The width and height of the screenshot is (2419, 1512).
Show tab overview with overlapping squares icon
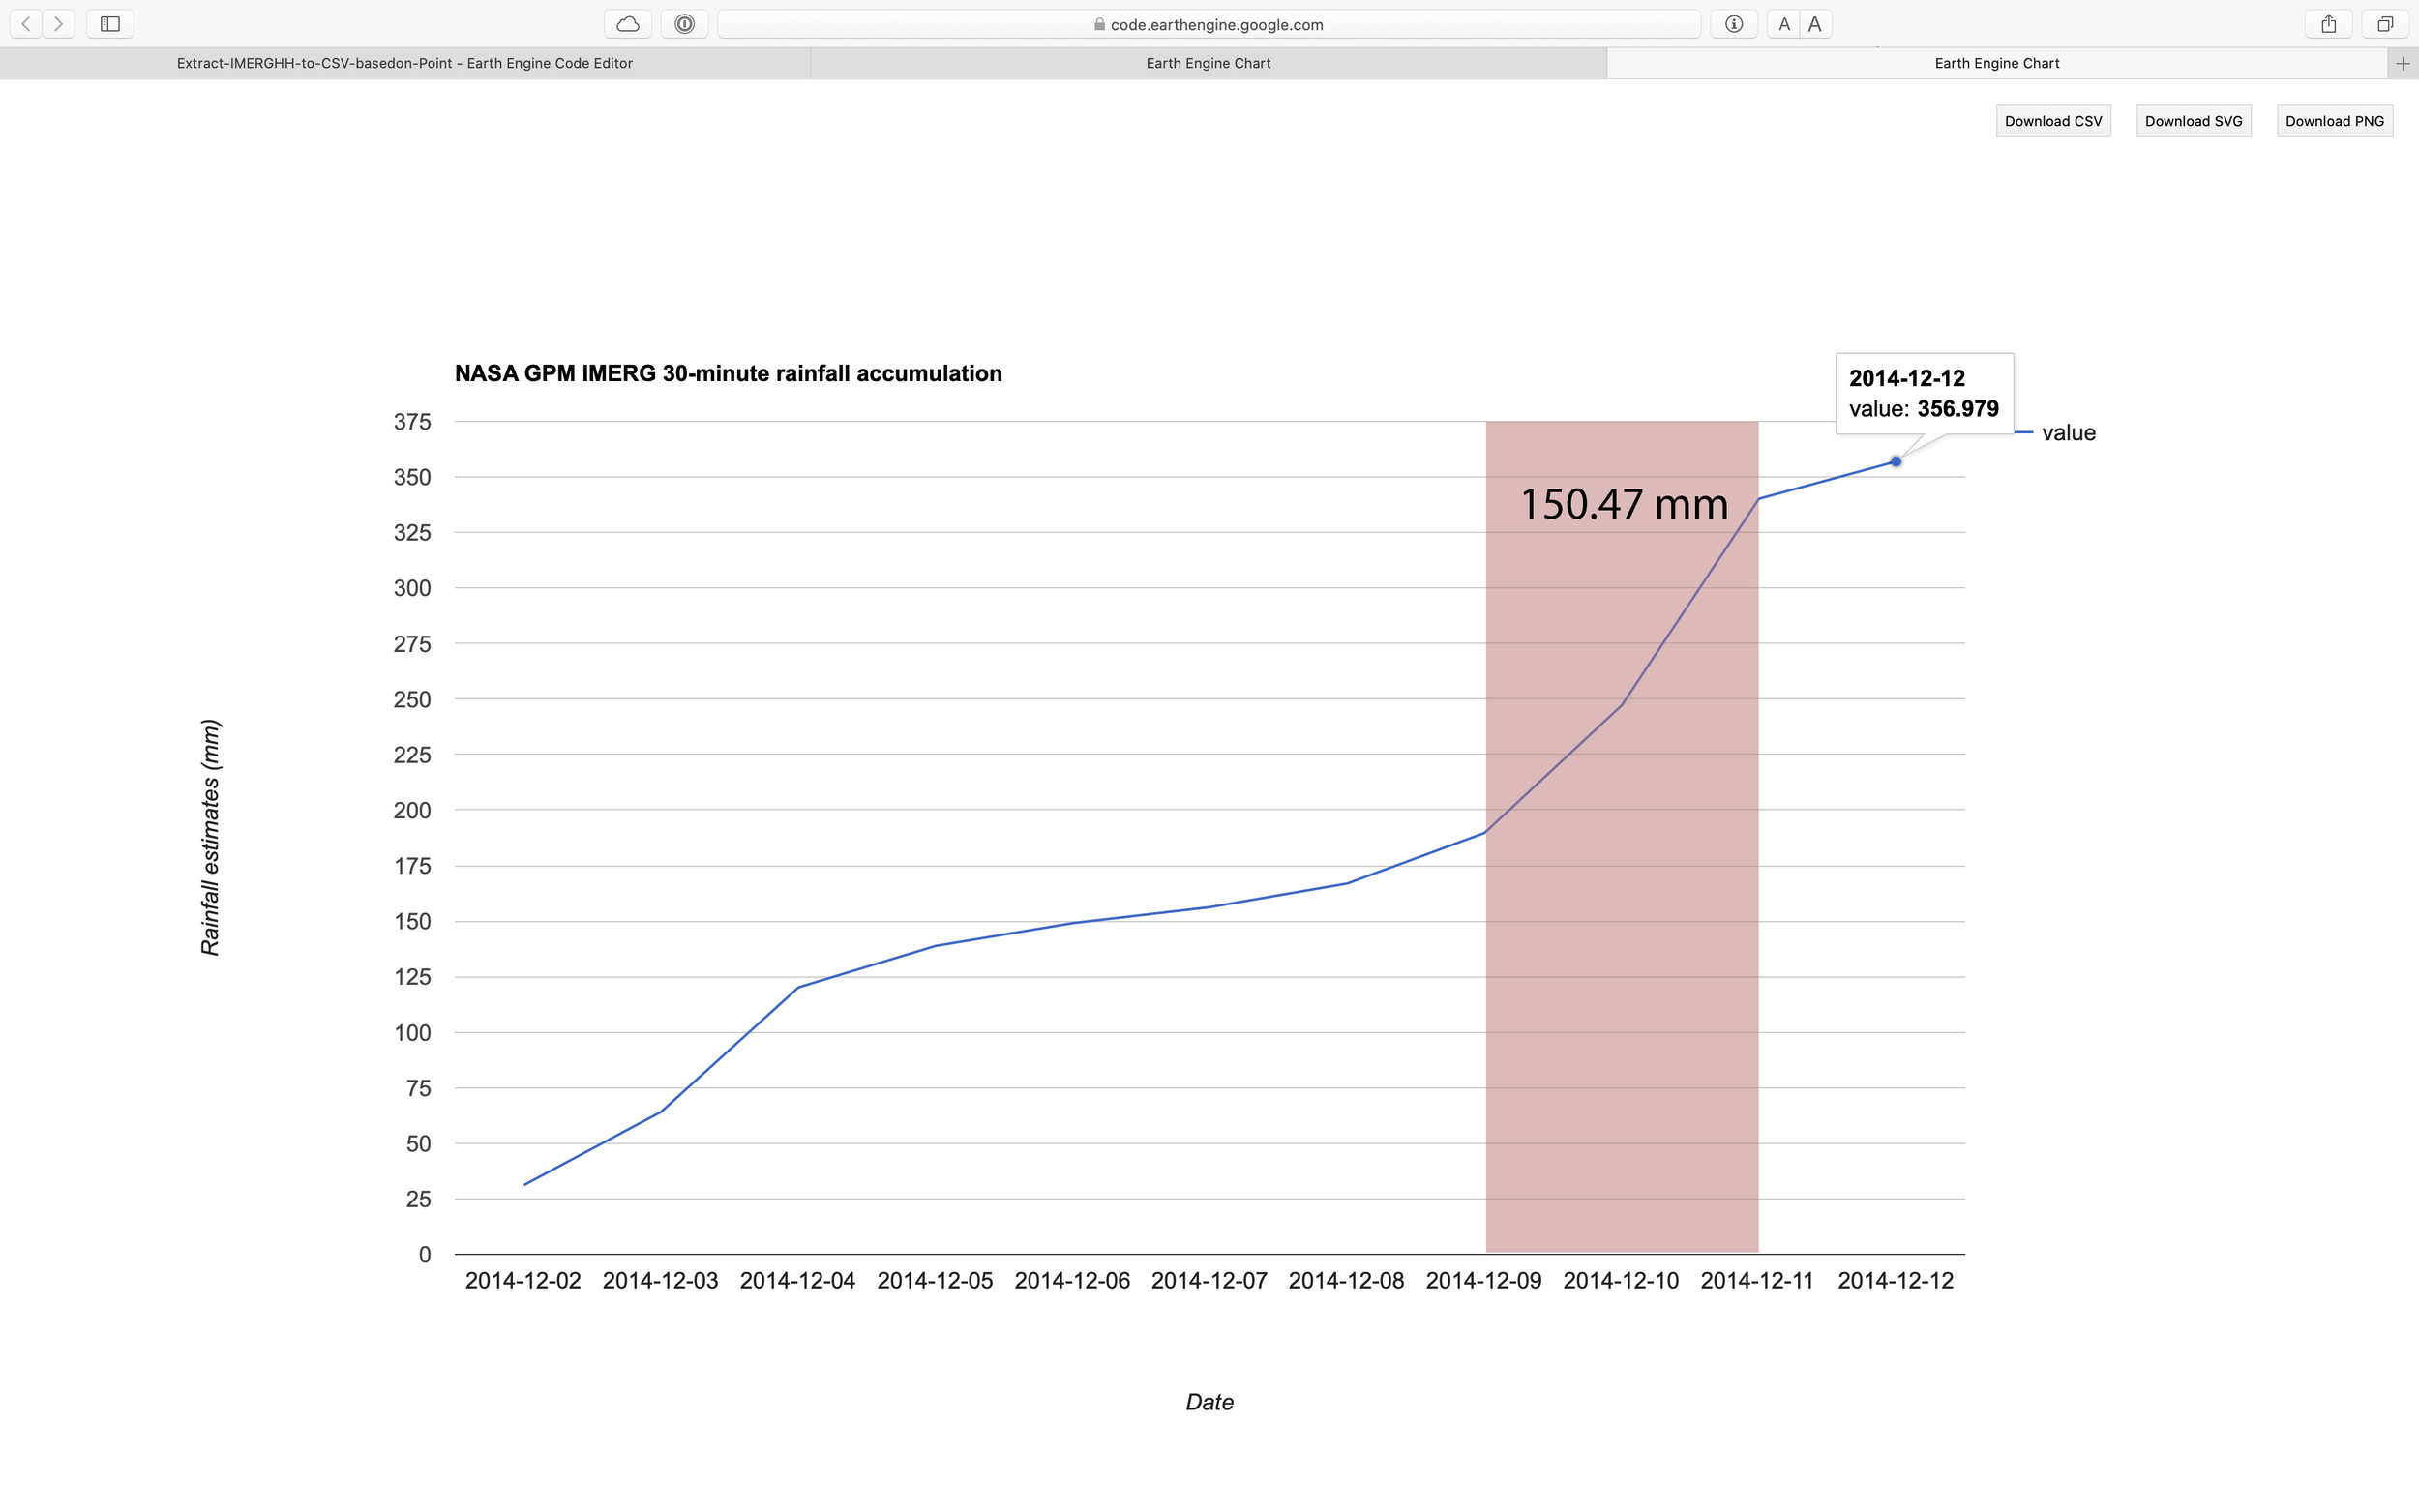2384,23
